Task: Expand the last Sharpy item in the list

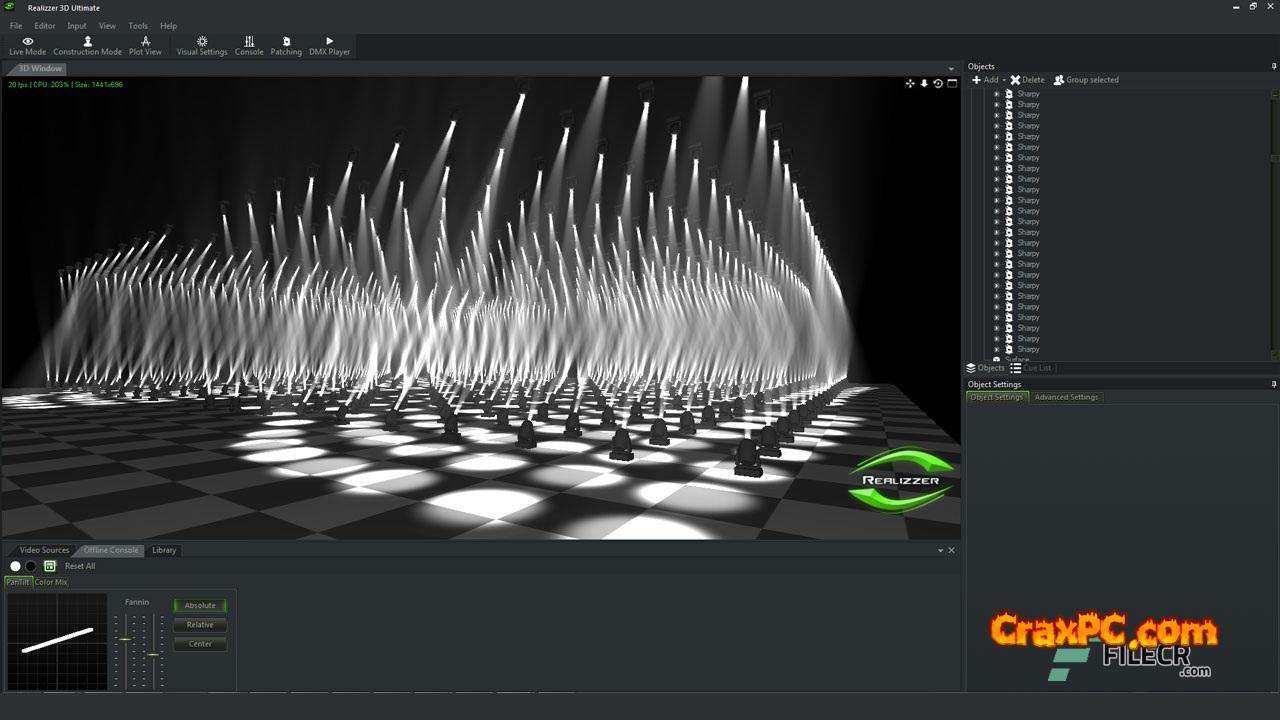Action: point(996,349)
